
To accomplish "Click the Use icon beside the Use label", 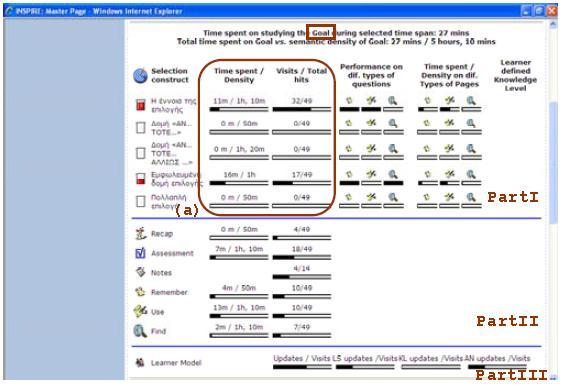I will (x=140, y=311).
